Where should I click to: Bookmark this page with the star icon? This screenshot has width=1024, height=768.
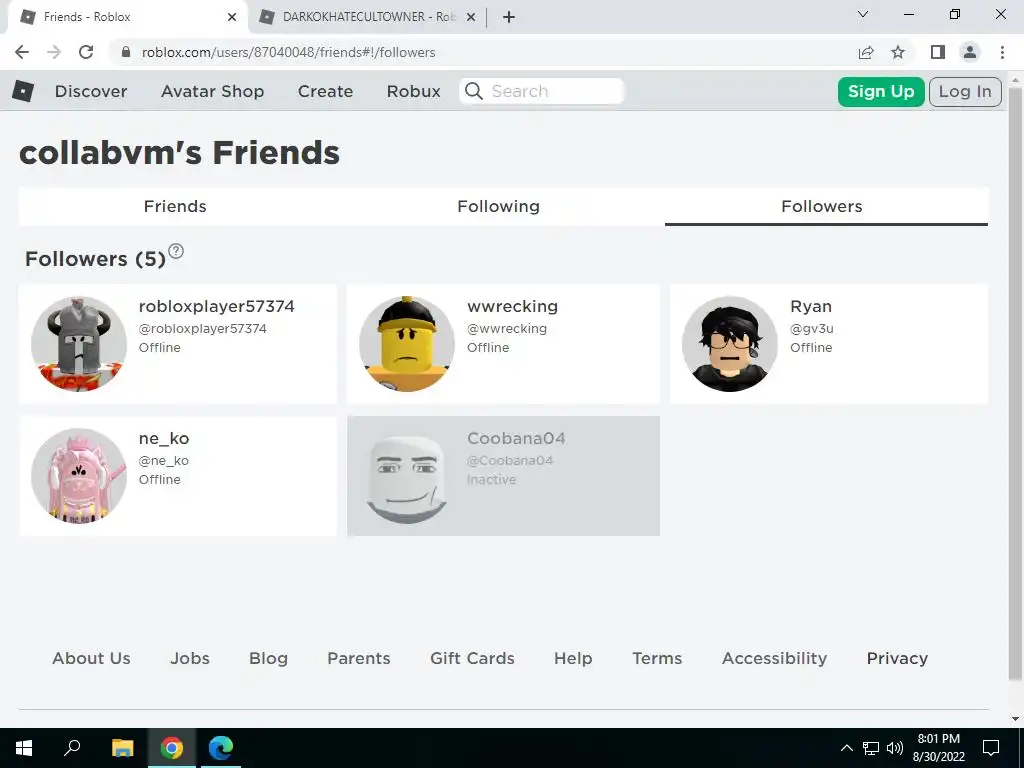(898, 52)
